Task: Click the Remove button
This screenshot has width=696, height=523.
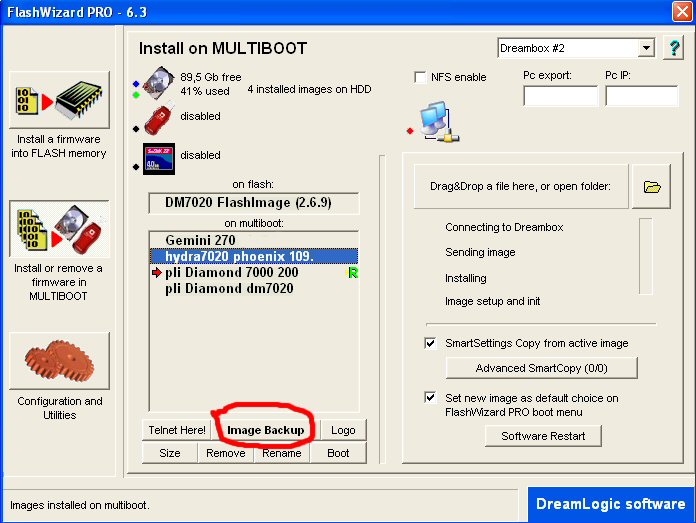Action: 225,453
